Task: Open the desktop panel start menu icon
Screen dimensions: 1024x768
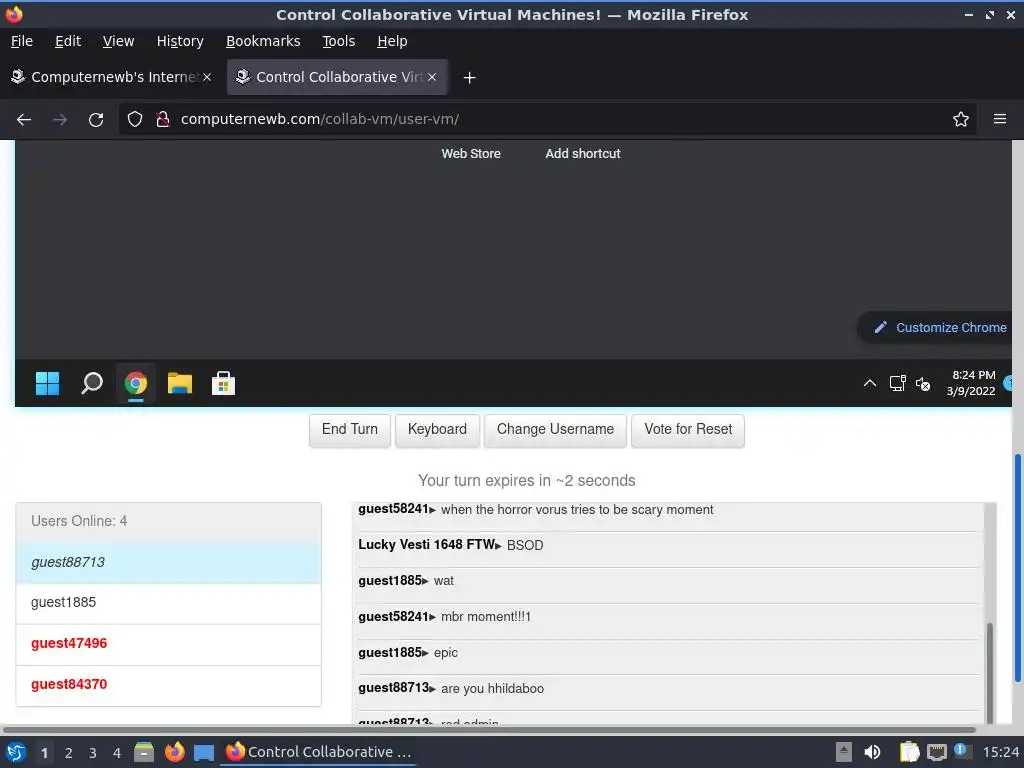Action: pos(16,752)
